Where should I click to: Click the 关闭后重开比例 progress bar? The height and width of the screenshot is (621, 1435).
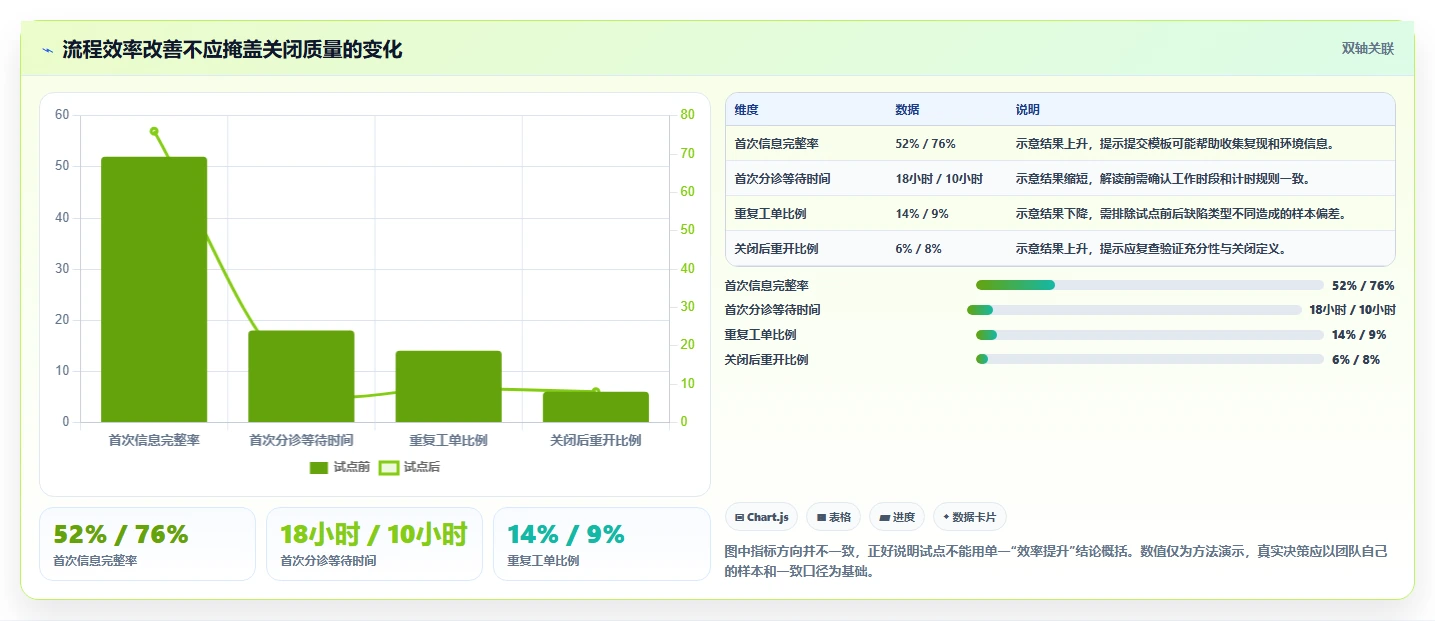coord(1149,359)
